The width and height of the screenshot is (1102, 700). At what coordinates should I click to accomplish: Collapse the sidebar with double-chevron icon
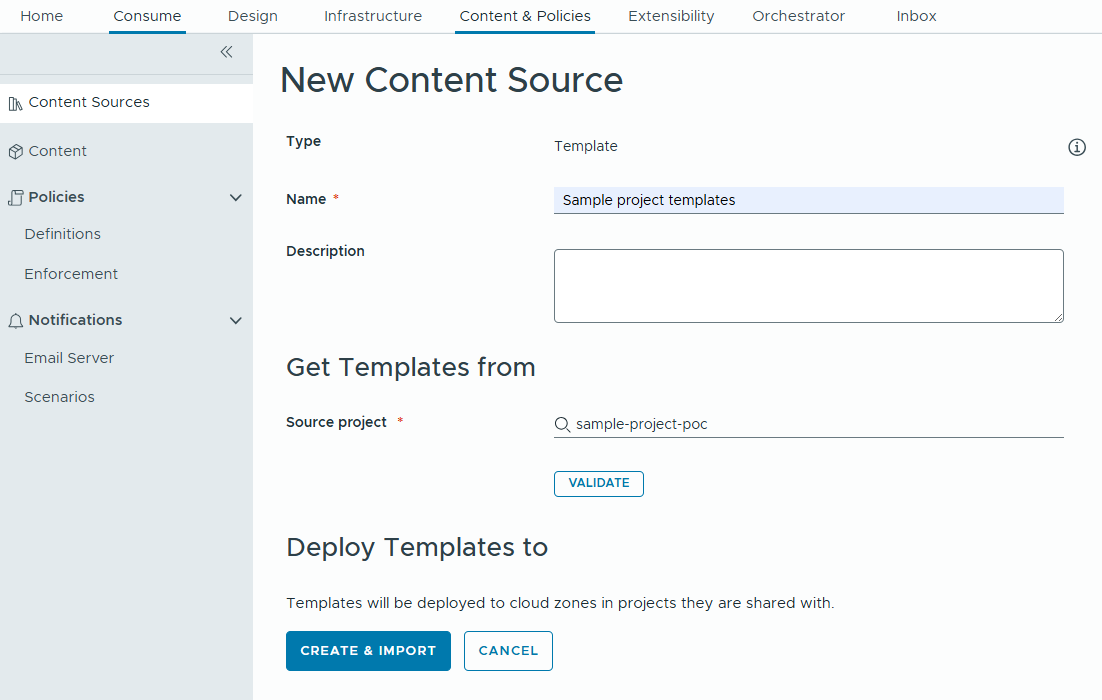pyautogui.click(x=226, y=52)
